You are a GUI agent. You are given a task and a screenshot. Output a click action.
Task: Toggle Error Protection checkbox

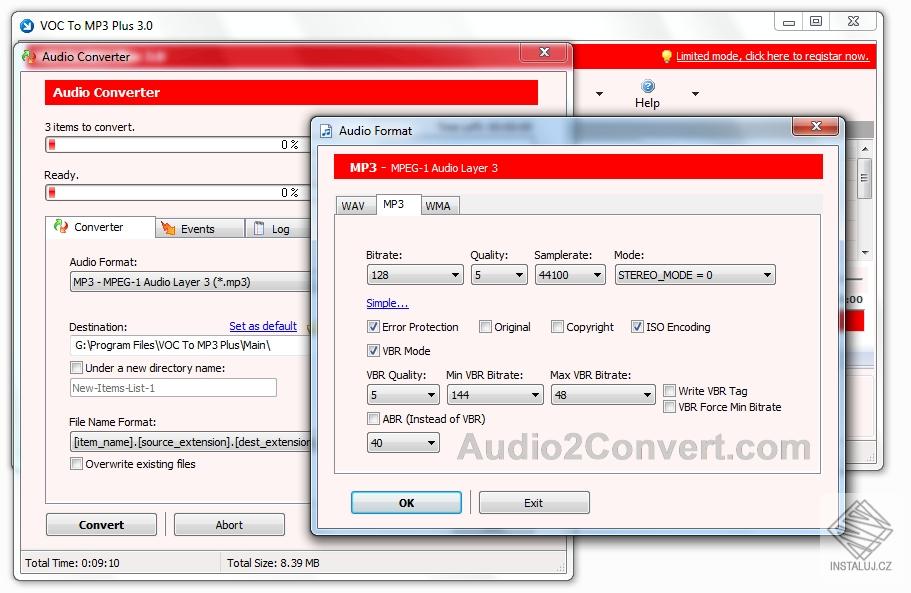point(373,327)
